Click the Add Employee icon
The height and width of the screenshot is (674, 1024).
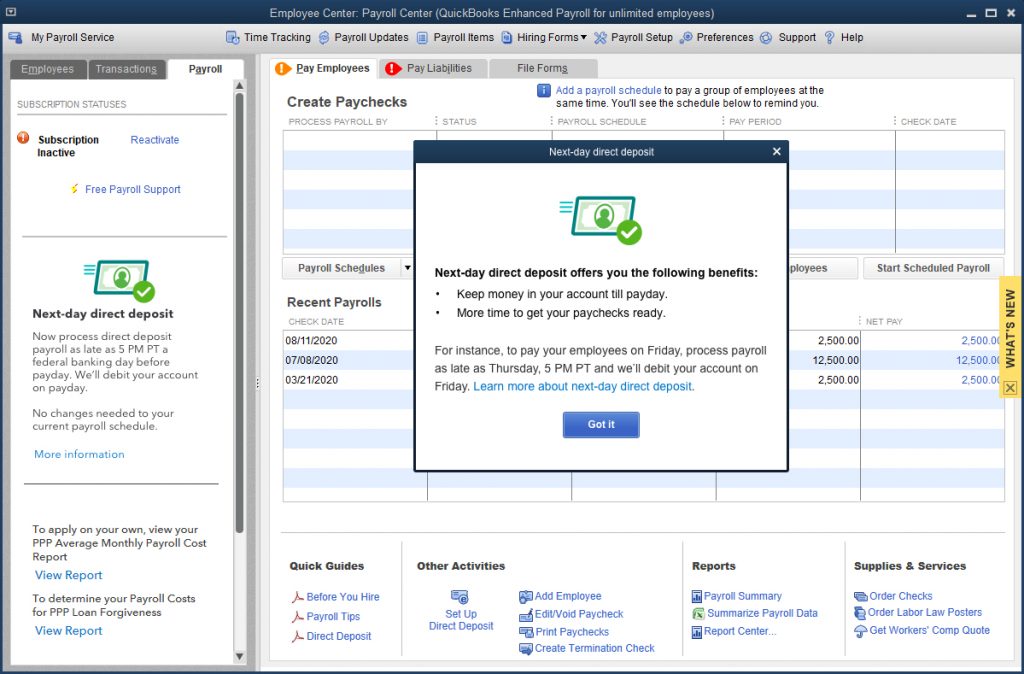point(526,596)
